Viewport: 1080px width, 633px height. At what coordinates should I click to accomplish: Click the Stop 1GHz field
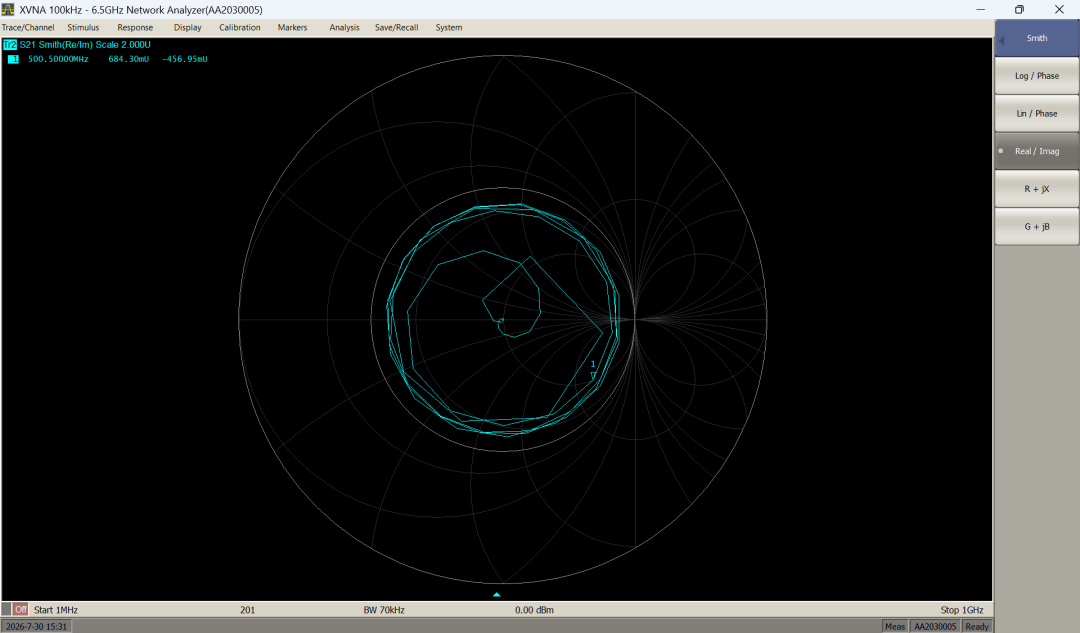point(962,610)
